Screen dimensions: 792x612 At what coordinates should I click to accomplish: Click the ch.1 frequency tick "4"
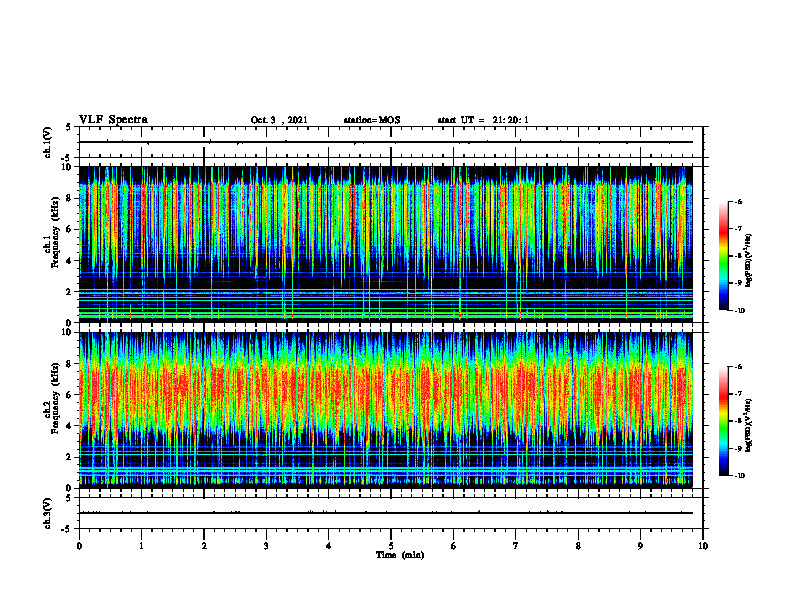coord(69,261)
